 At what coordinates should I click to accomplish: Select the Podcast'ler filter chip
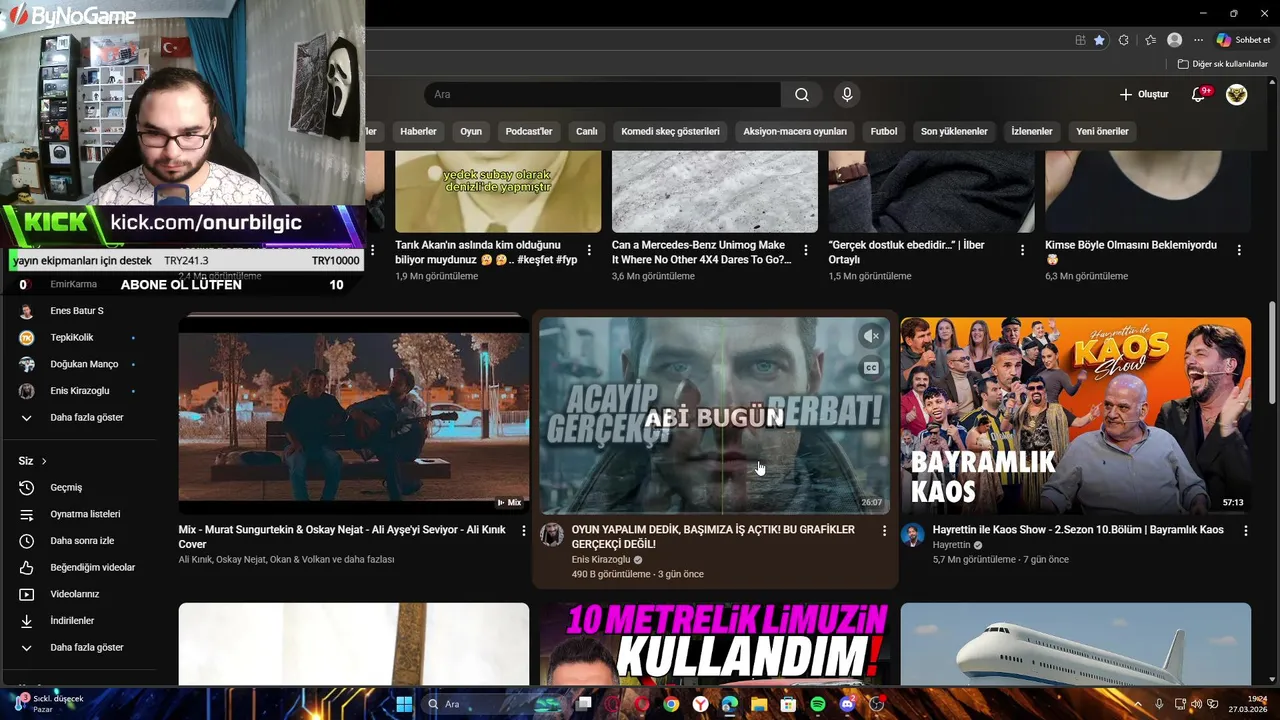click(x=529, y=131)
